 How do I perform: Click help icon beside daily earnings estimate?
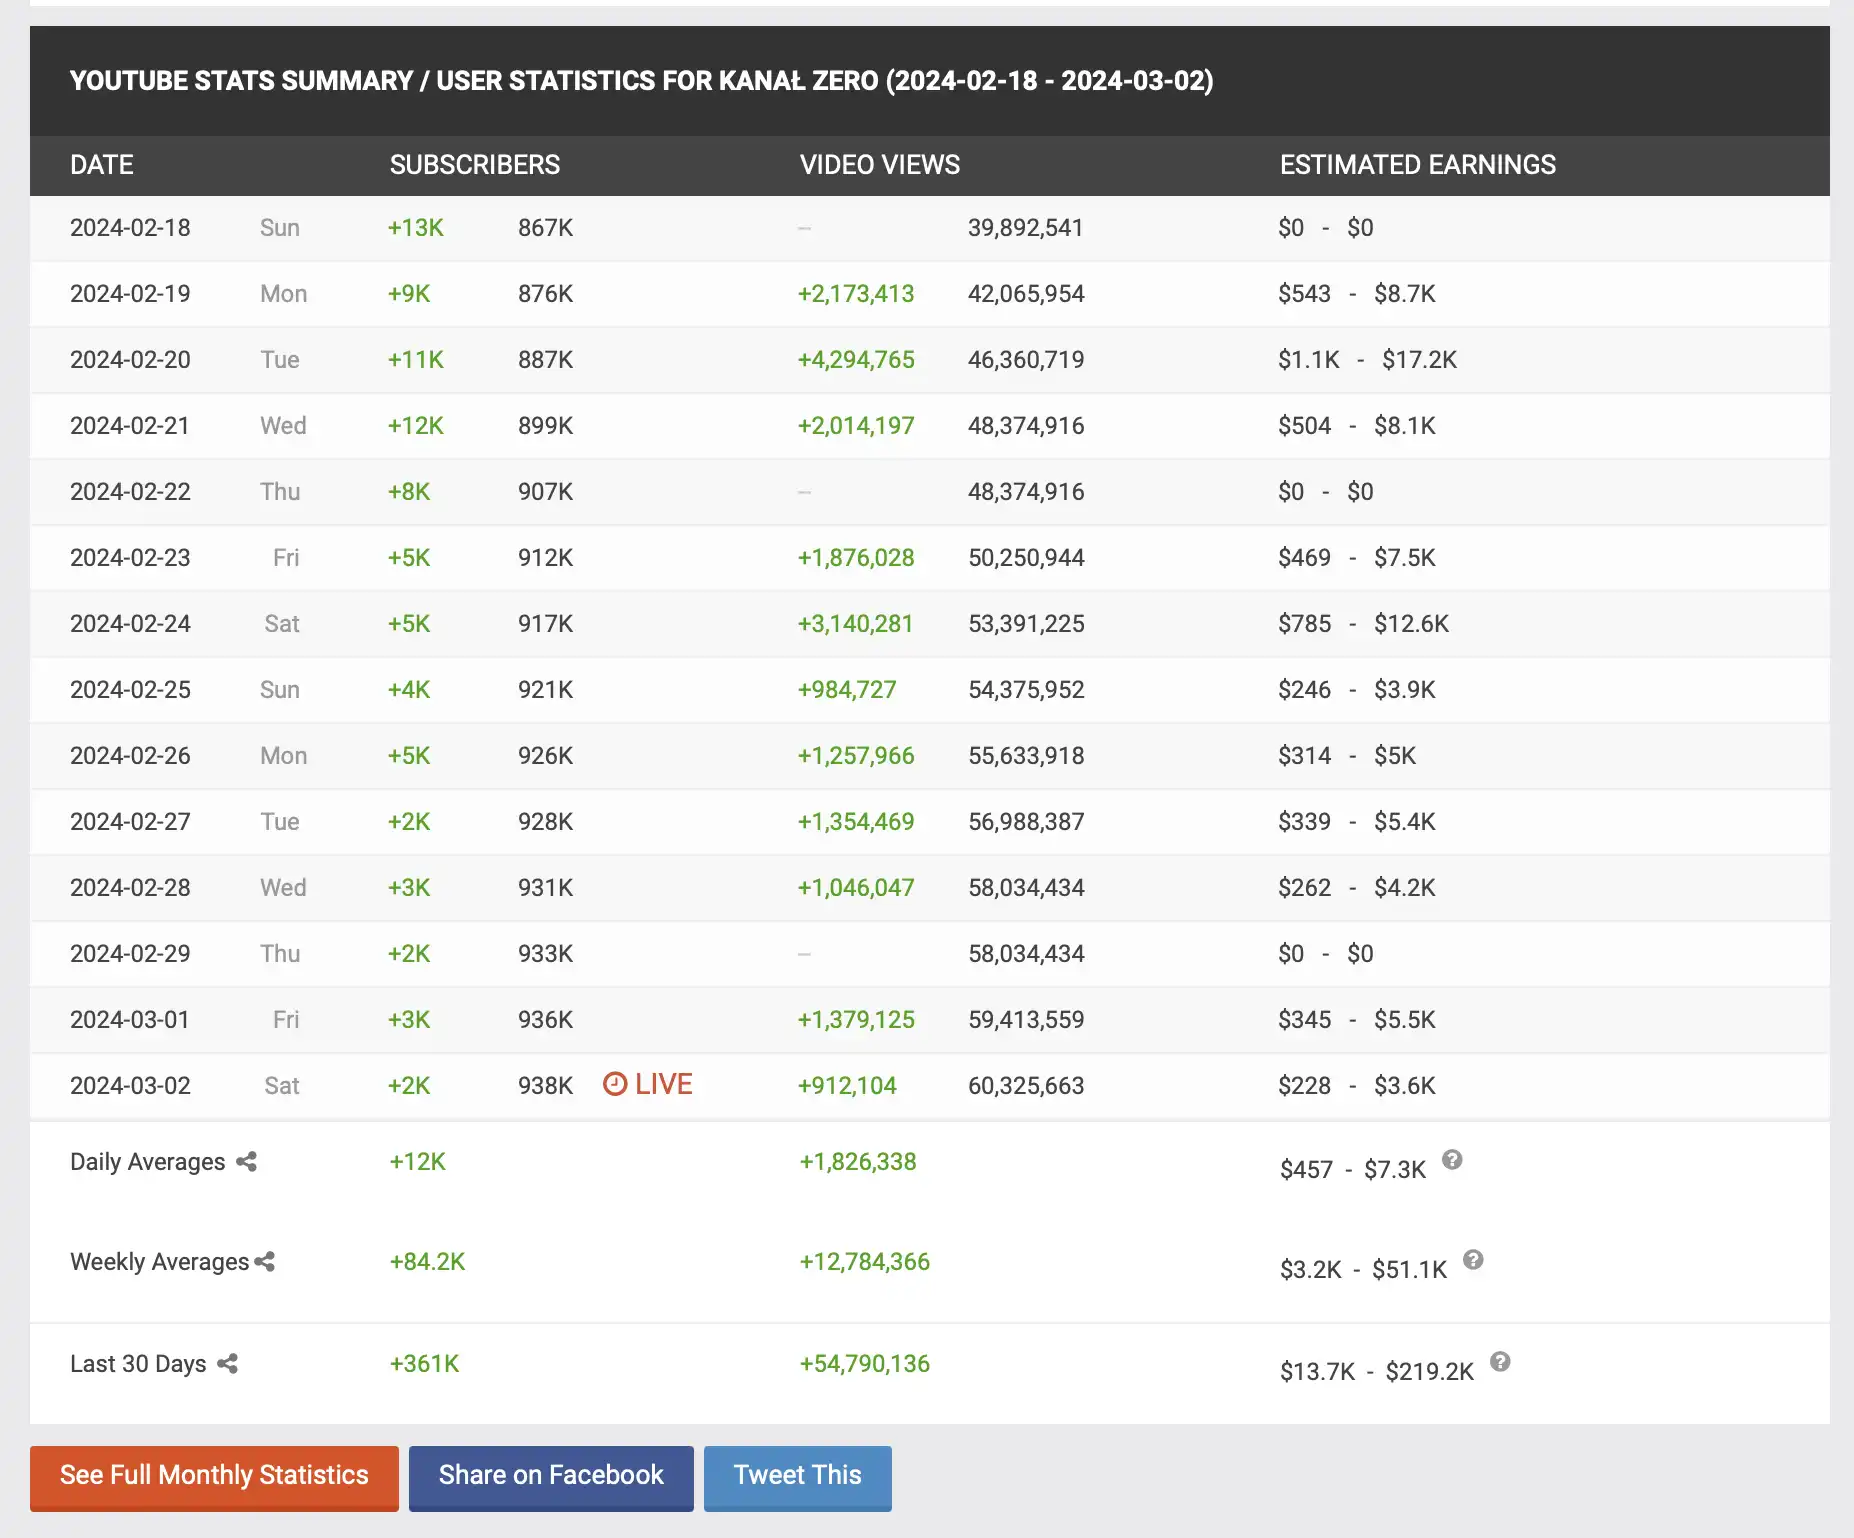[1452, 1160]
